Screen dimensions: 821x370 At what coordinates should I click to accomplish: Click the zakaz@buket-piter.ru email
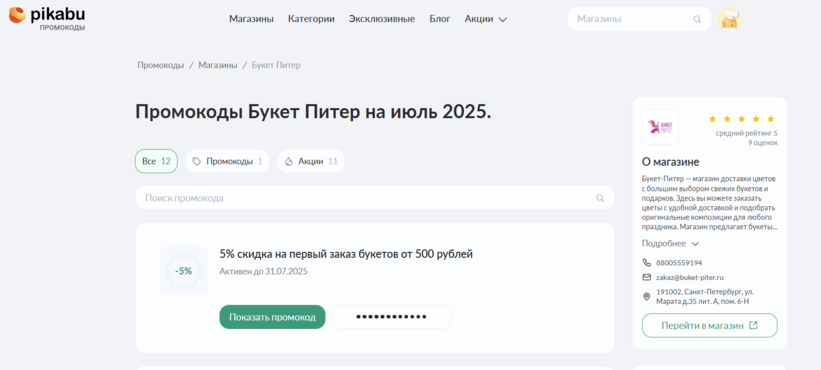coord(690,277)
